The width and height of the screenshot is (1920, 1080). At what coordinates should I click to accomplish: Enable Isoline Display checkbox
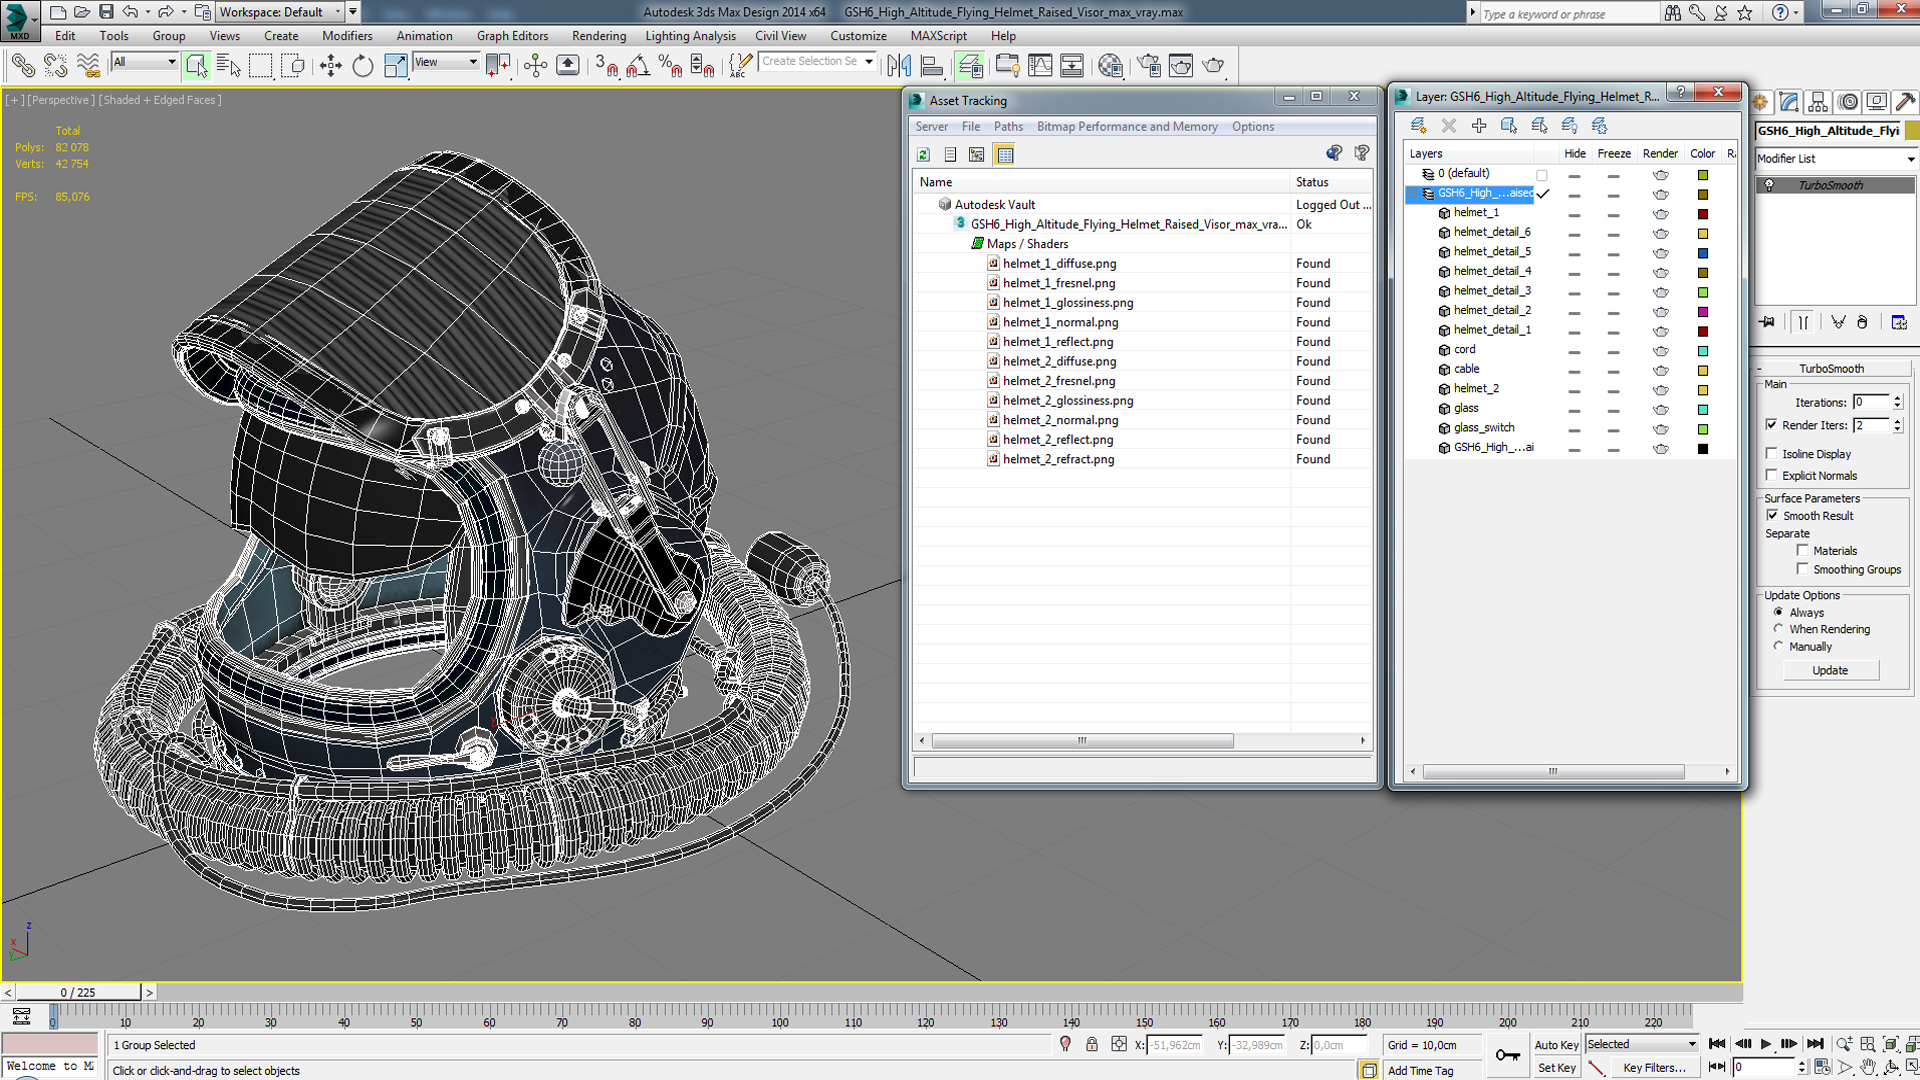pyautogui.click(x=1772, y=453)
